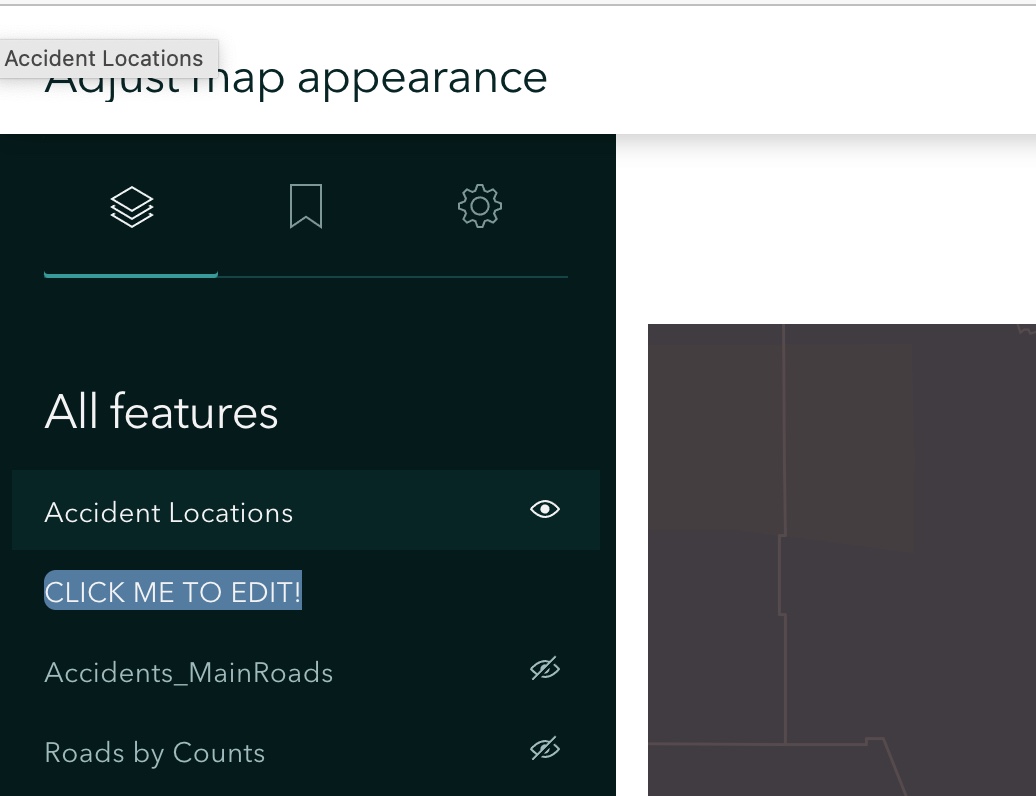Select the Roads by Counts layer row

coord(154,752)
